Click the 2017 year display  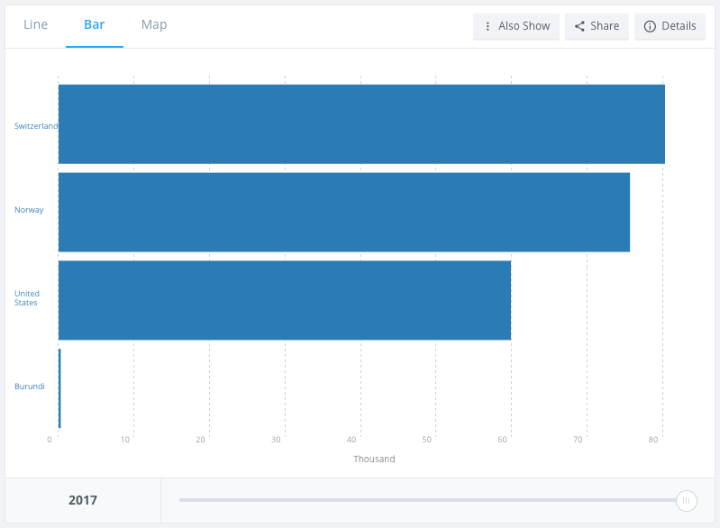(x=83, y=500)
